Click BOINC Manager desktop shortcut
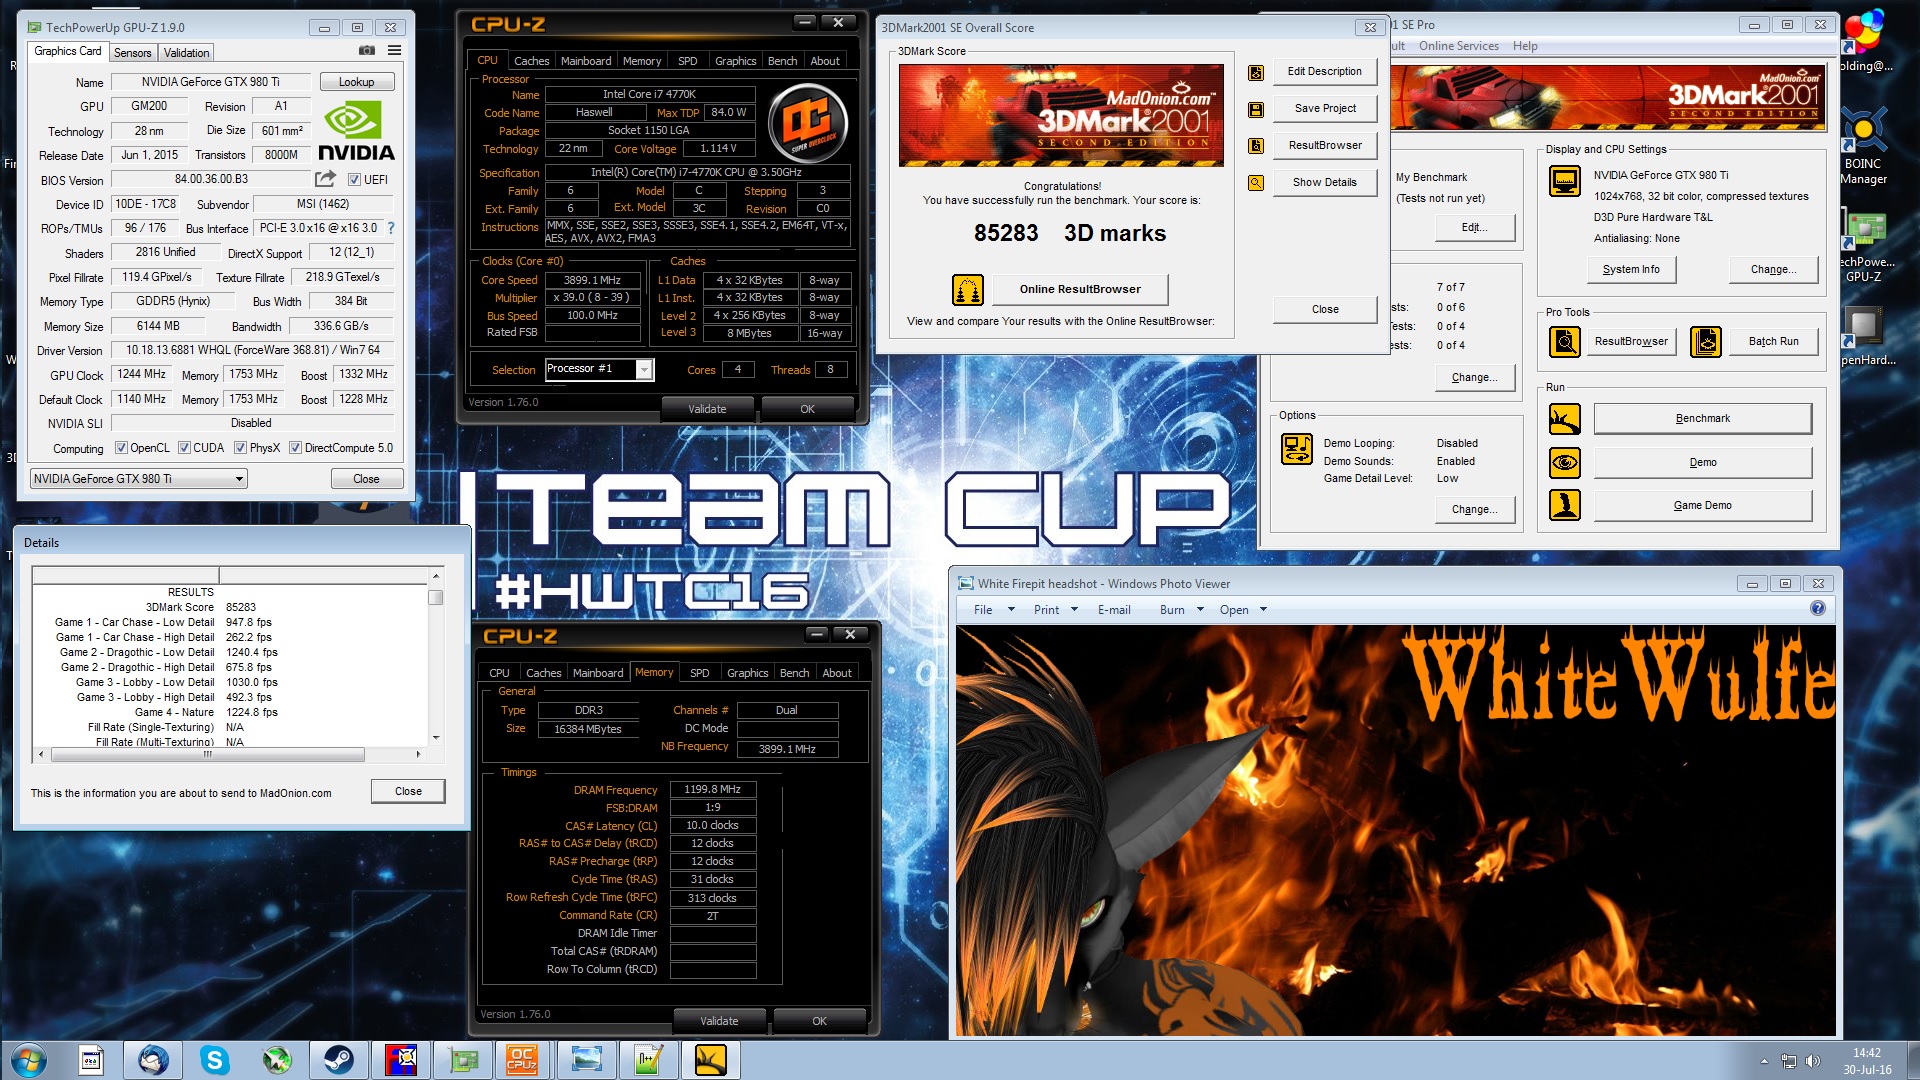Viewport: 1920px width, 1080px height. point(1863,147)
